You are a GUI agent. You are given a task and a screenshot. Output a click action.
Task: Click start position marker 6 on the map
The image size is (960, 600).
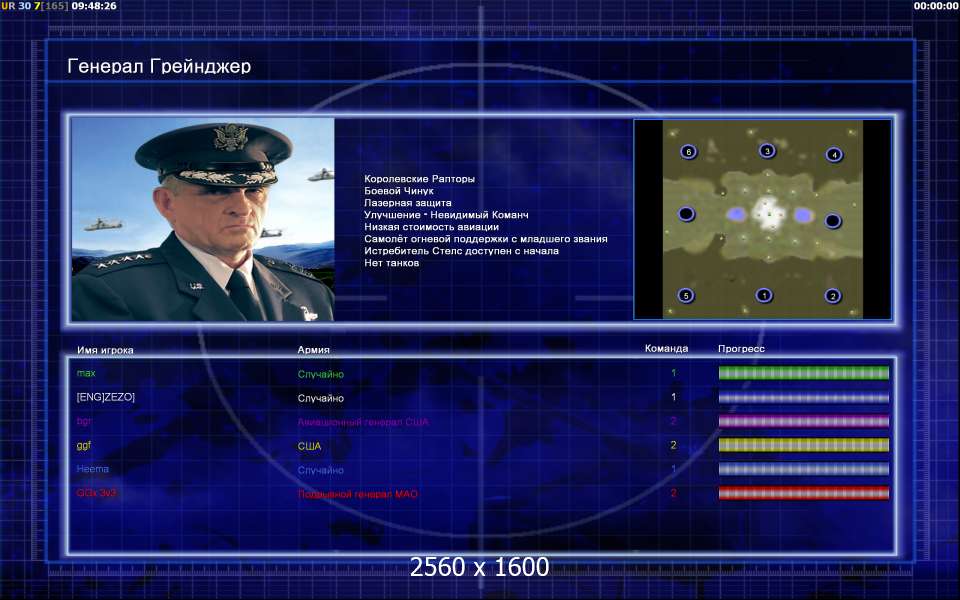pyautogui.click(x=688, y=152)
